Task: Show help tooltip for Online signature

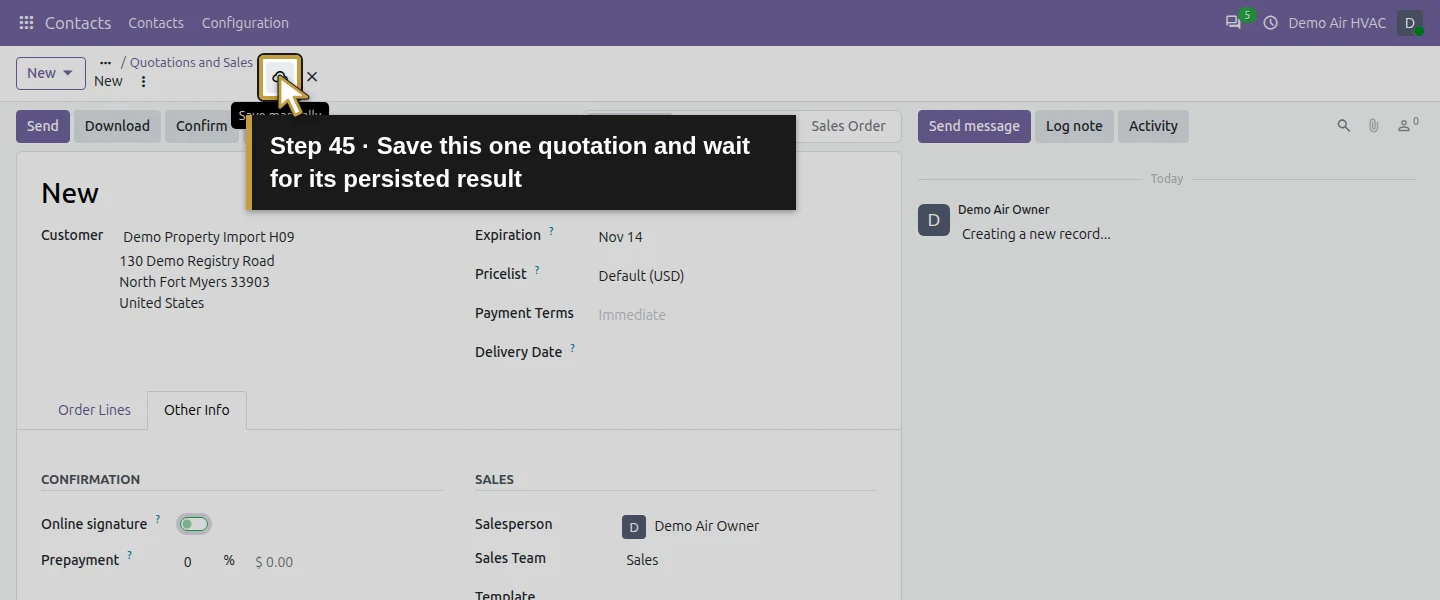Action: coord(158,520)
